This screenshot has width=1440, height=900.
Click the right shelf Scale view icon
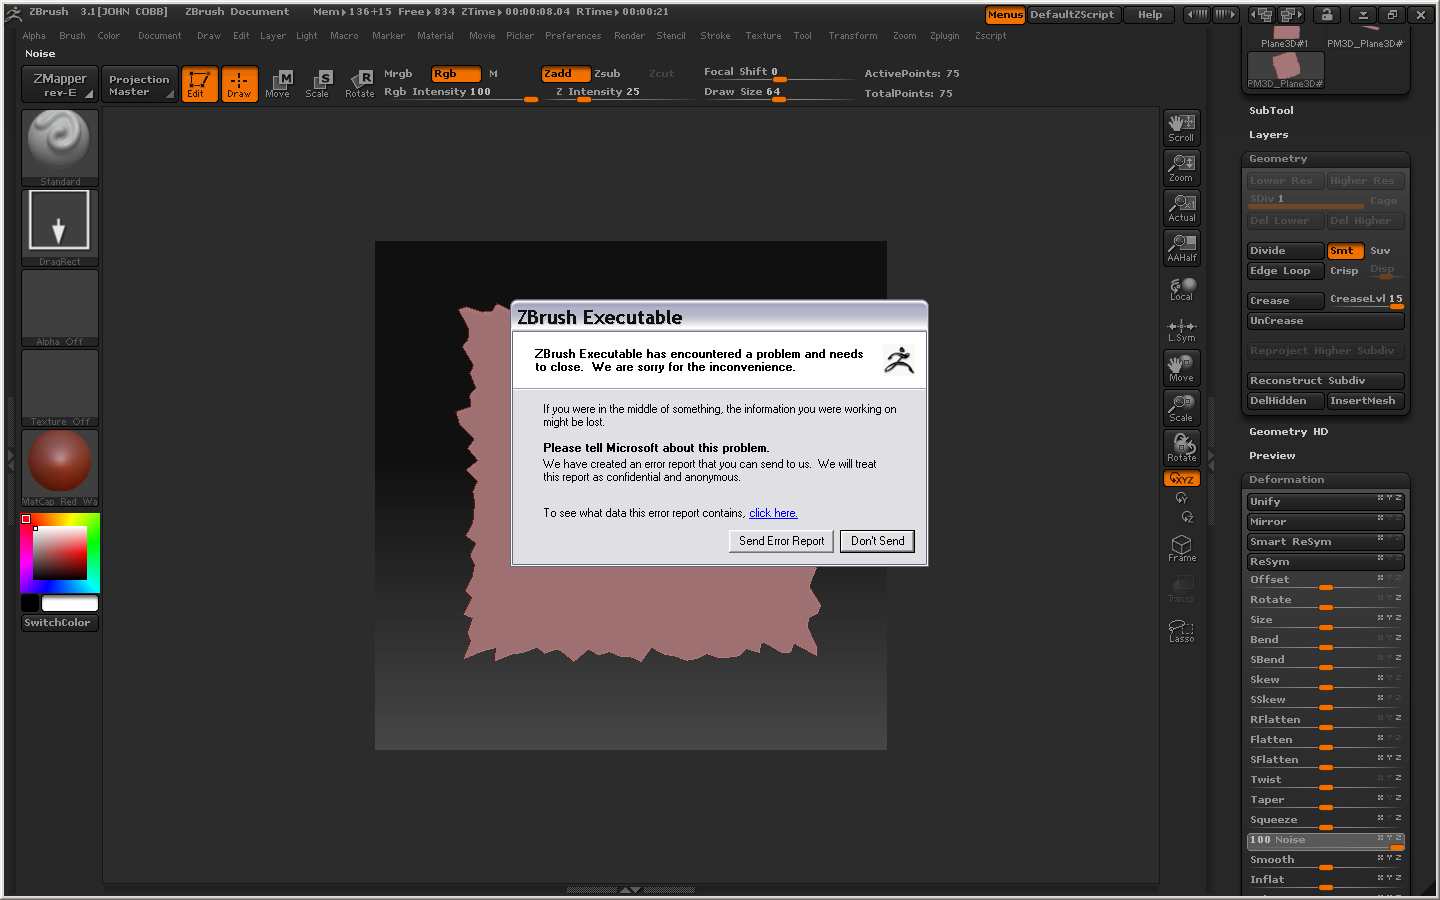[x=1182, y=408]
